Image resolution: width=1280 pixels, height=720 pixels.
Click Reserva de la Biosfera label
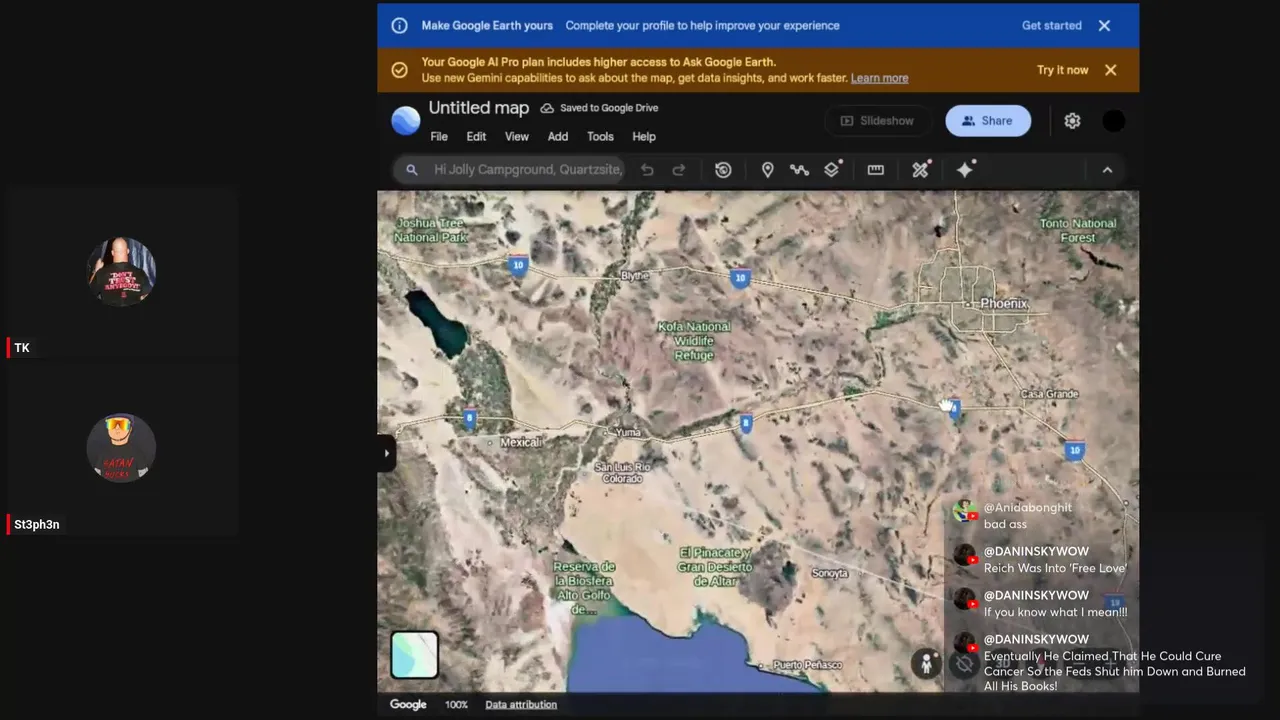pos(584,588)
